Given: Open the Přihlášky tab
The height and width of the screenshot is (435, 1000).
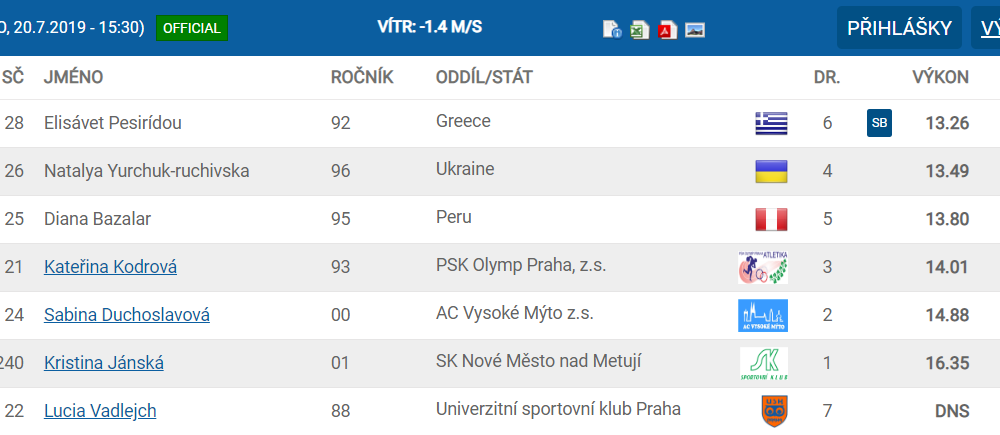Looking at the screenshot, I should point(899,28).
